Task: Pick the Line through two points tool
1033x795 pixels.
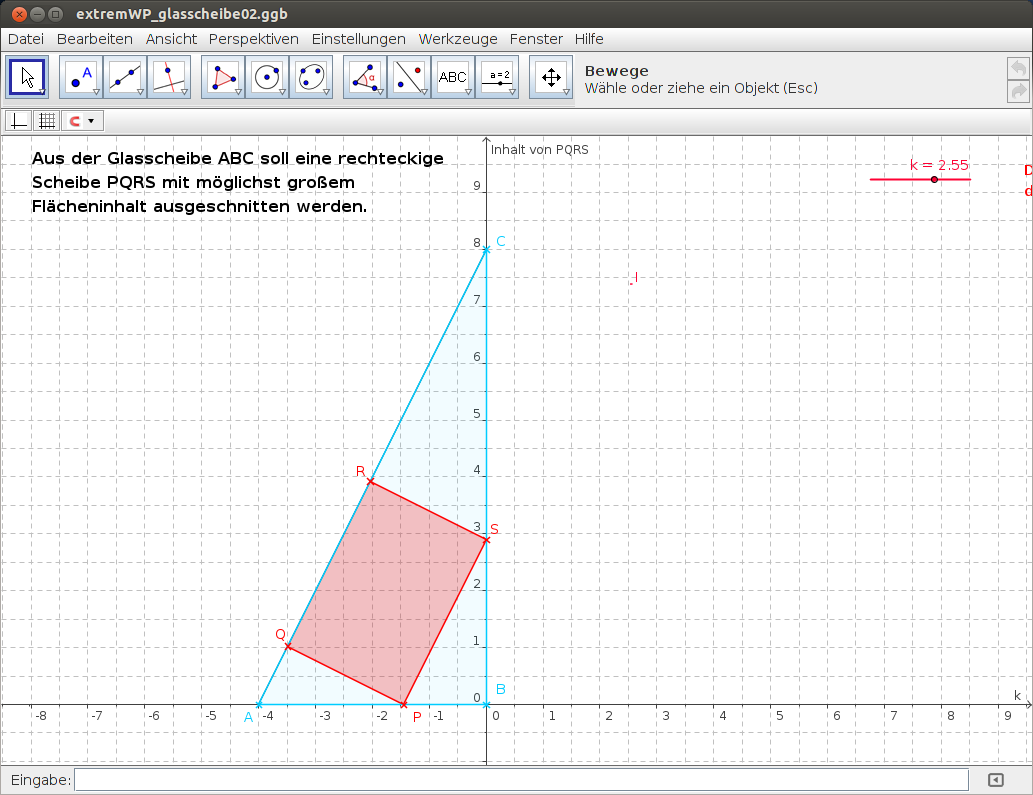Action: 125,76
